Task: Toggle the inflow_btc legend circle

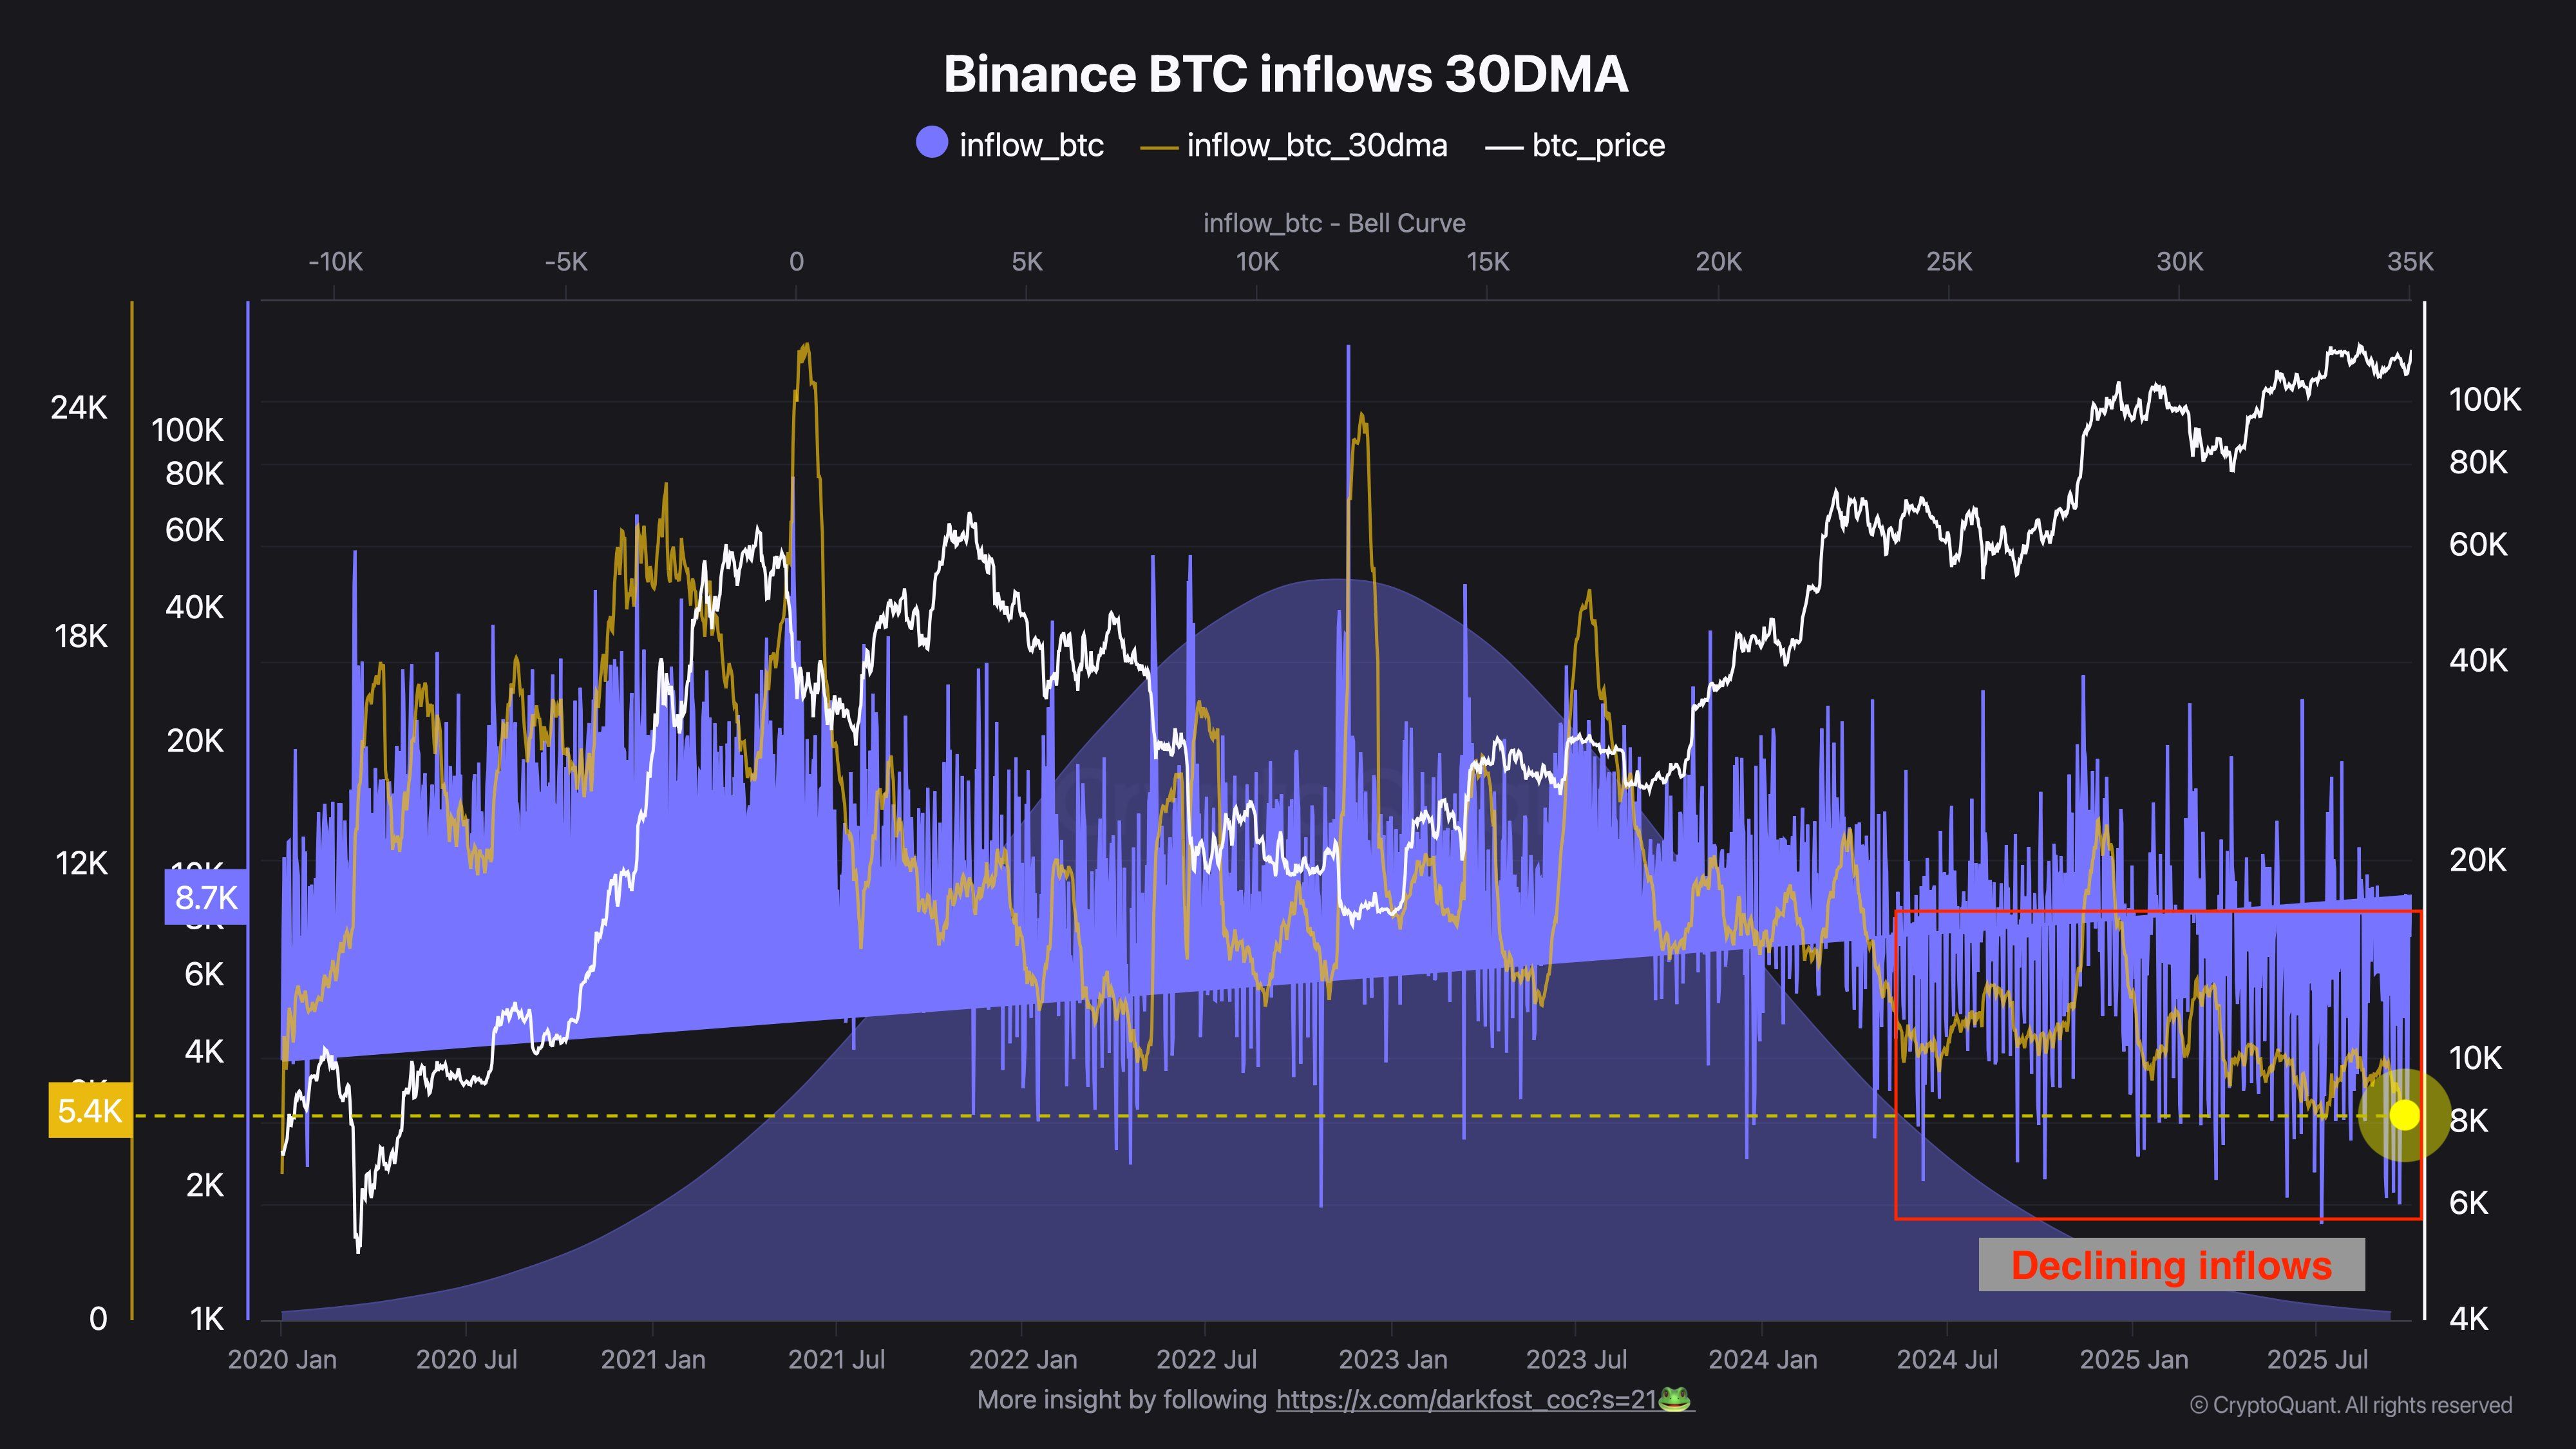Action: tap(931, 143)
